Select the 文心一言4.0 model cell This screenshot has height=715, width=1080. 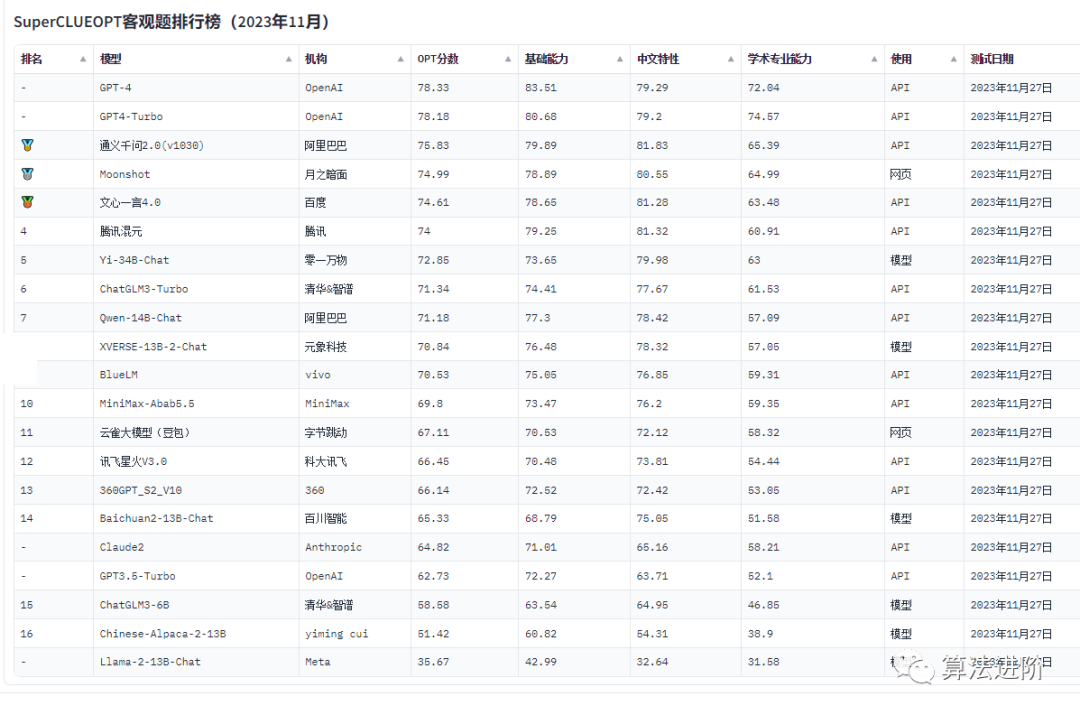point(196,203)
